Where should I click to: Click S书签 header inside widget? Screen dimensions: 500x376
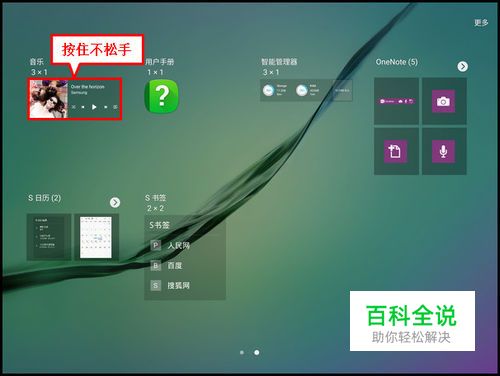(x=159, y=225)
